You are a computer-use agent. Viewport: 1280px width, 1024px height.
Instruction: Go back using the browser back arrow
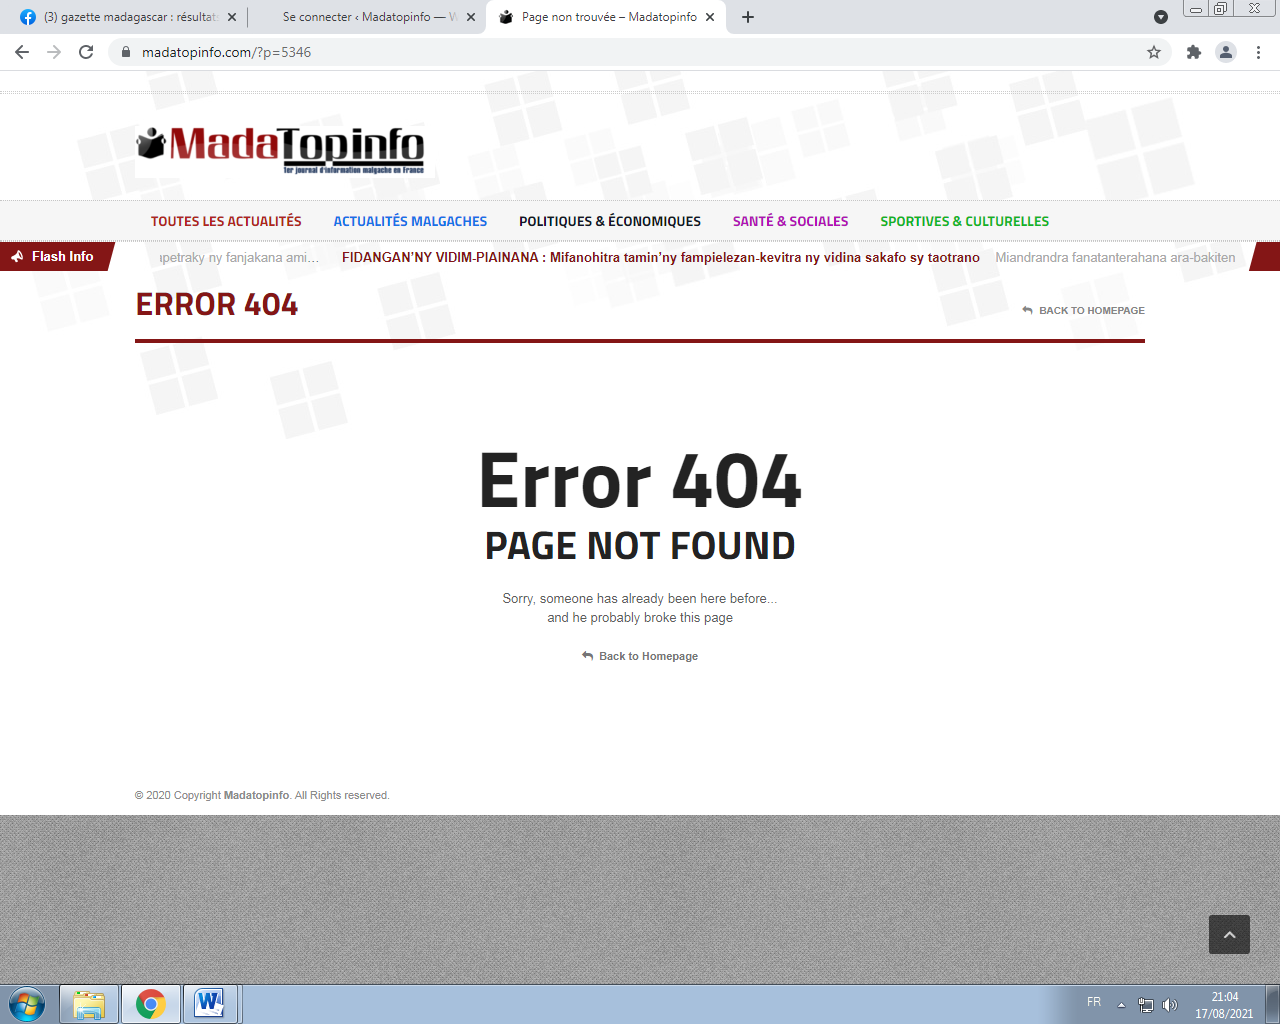coord(22,52)
